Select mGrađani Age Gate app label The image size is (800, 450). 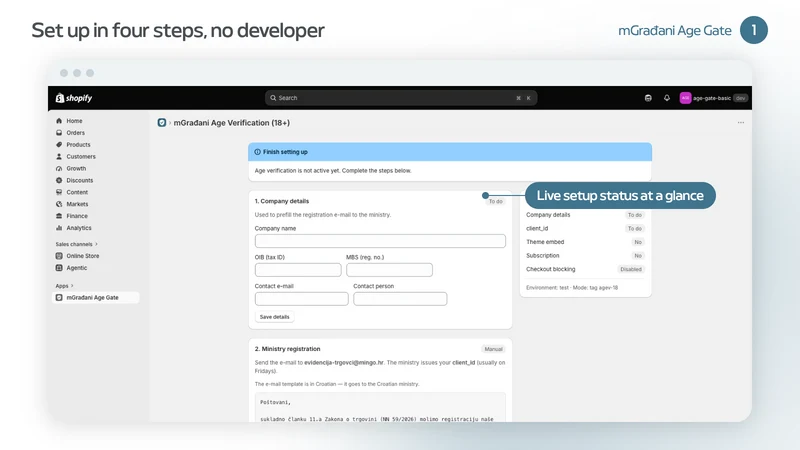(92, 297)
